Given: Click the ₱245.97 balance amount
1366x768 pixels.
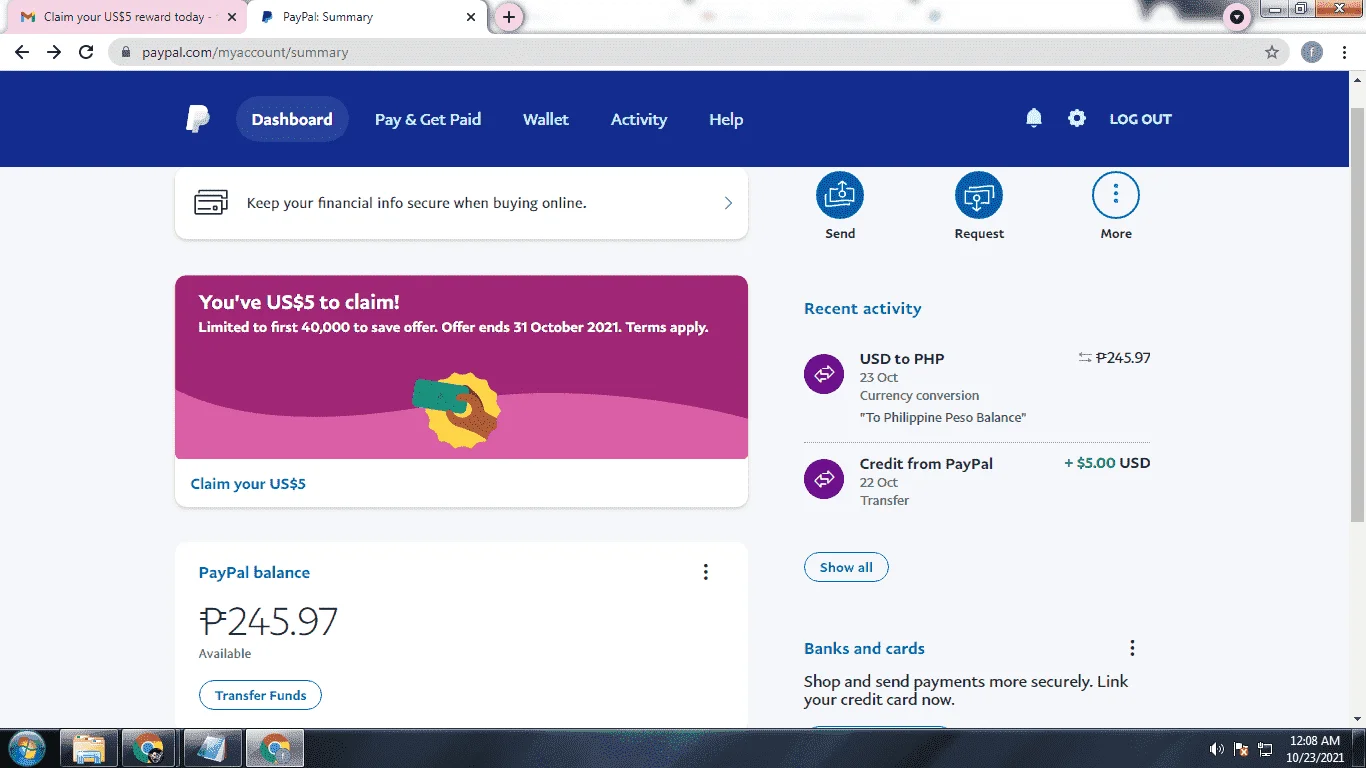Looking at the screenshot, I should pyautogui.click(x=269, y=622).
